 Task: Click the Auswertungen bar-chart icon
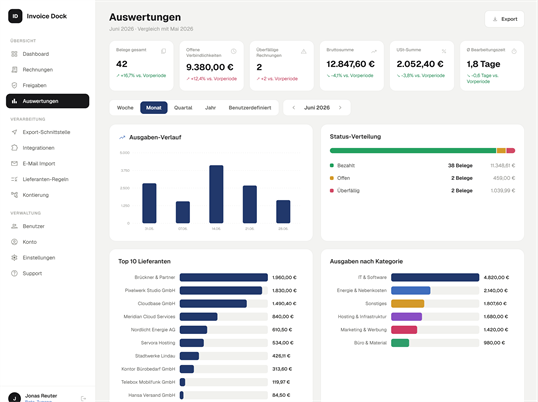[x=14, y=101]
